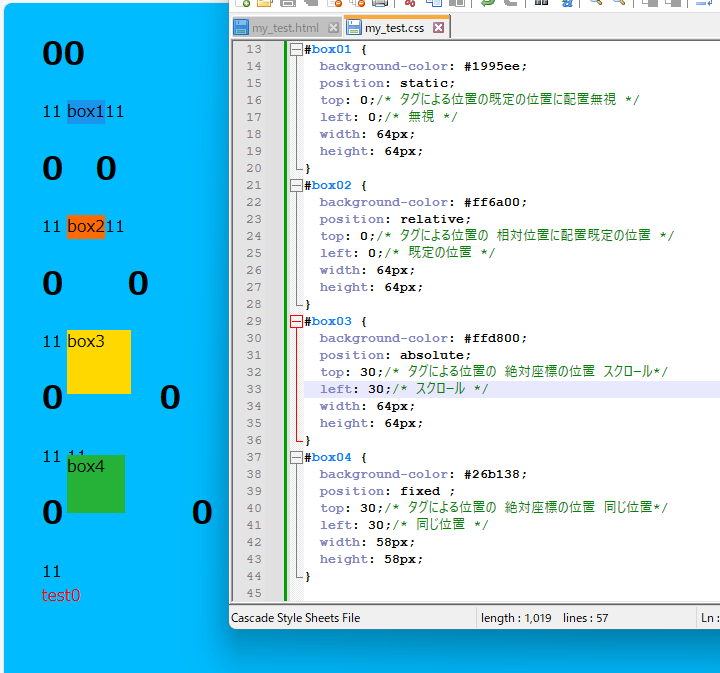Image resolution: width=720 pixels, height=673 pixels.
Task: Click the red 'test0' text in browser
Action: pyautogui.click(x=61, y=595)
